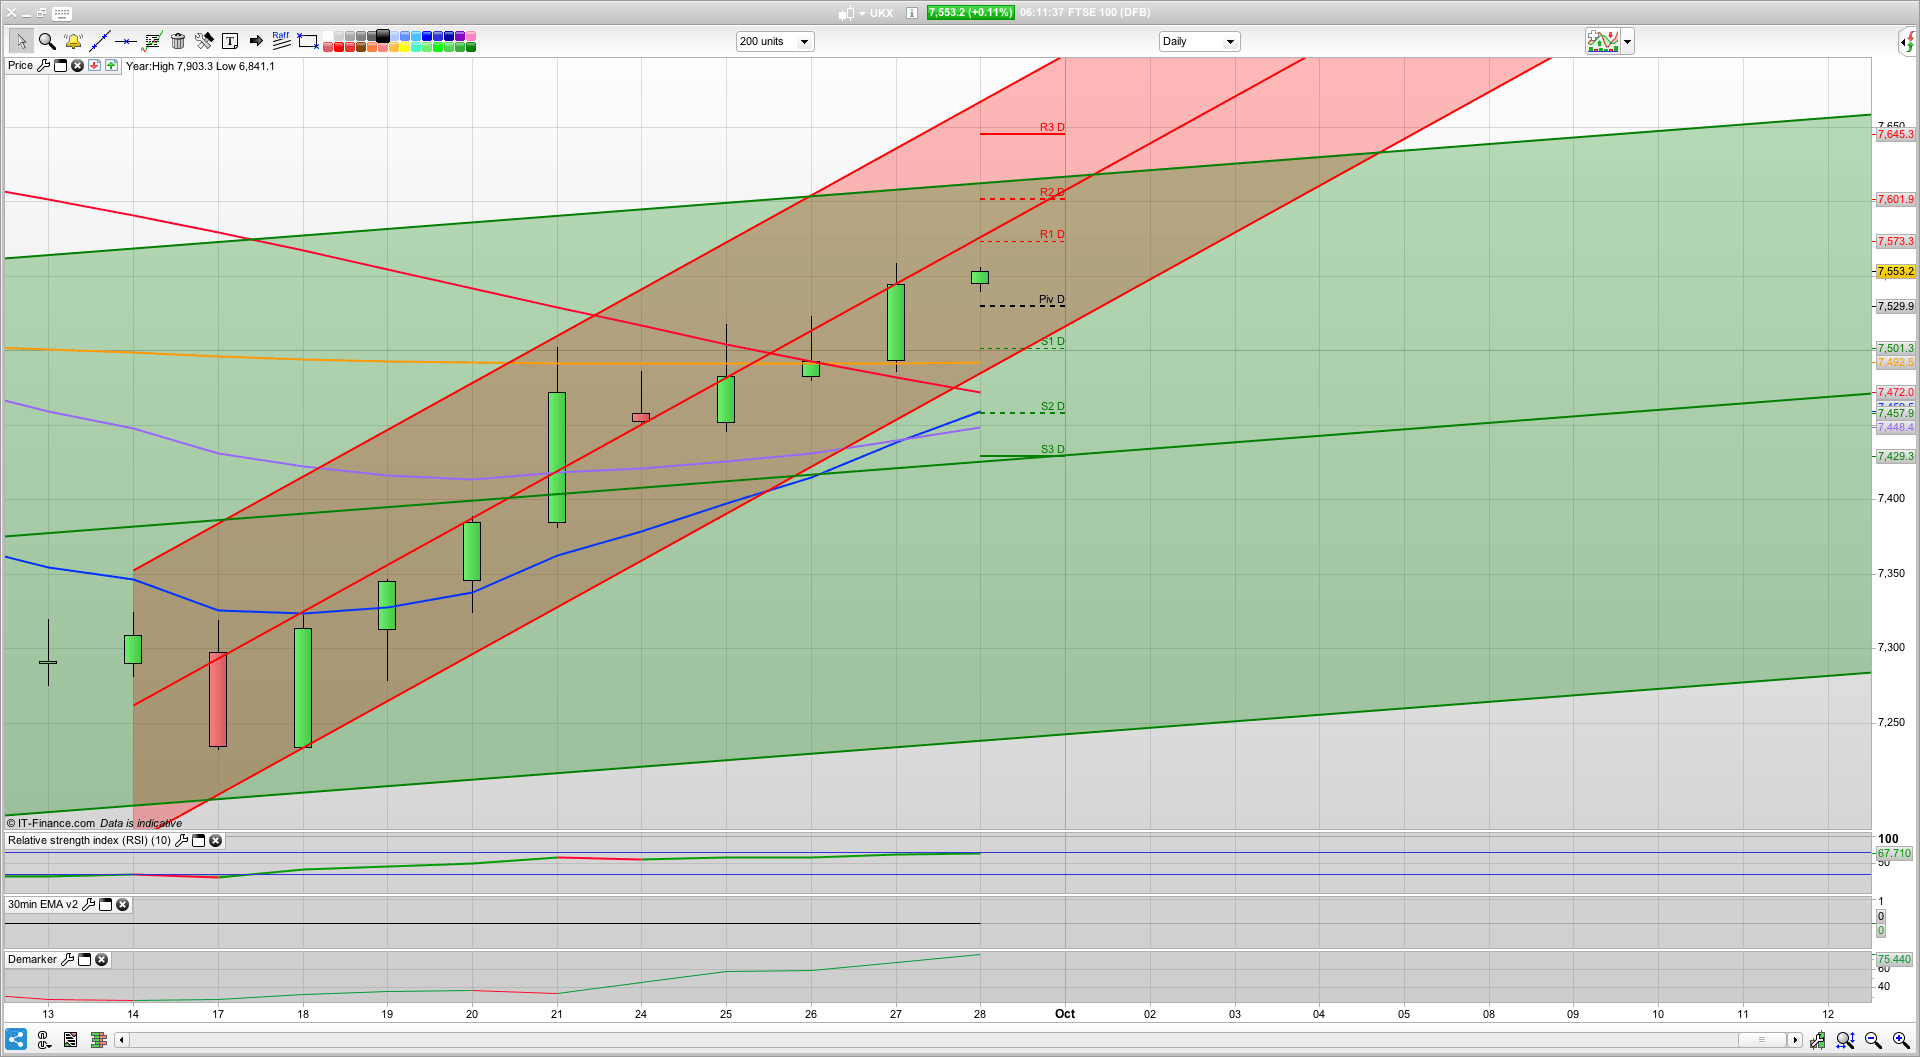Pick the pink color swatch top row
Viewport: 1920px width, 1057px height.
pos(471,36)
